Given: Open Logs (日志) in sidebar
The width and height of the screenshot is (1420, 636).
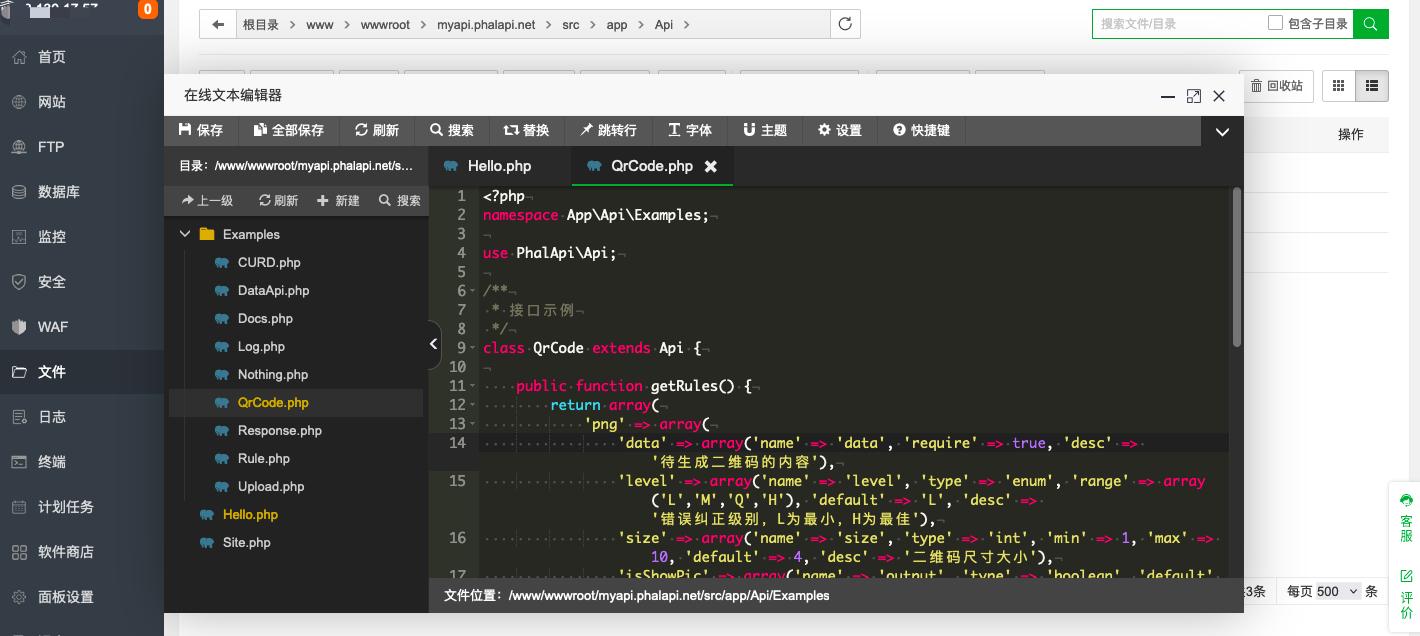Looking at the screenshot, I should (82, 417).
